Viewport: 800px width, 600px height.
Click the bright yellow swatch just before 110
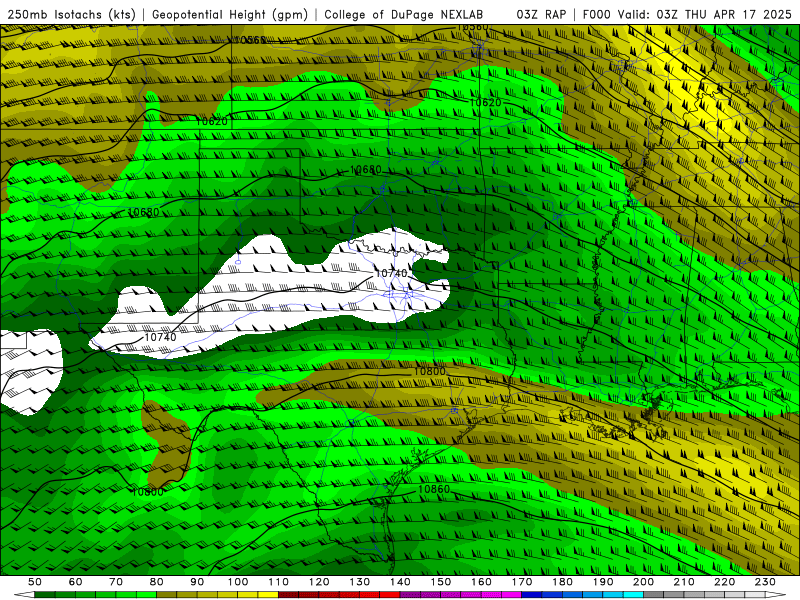268,595
